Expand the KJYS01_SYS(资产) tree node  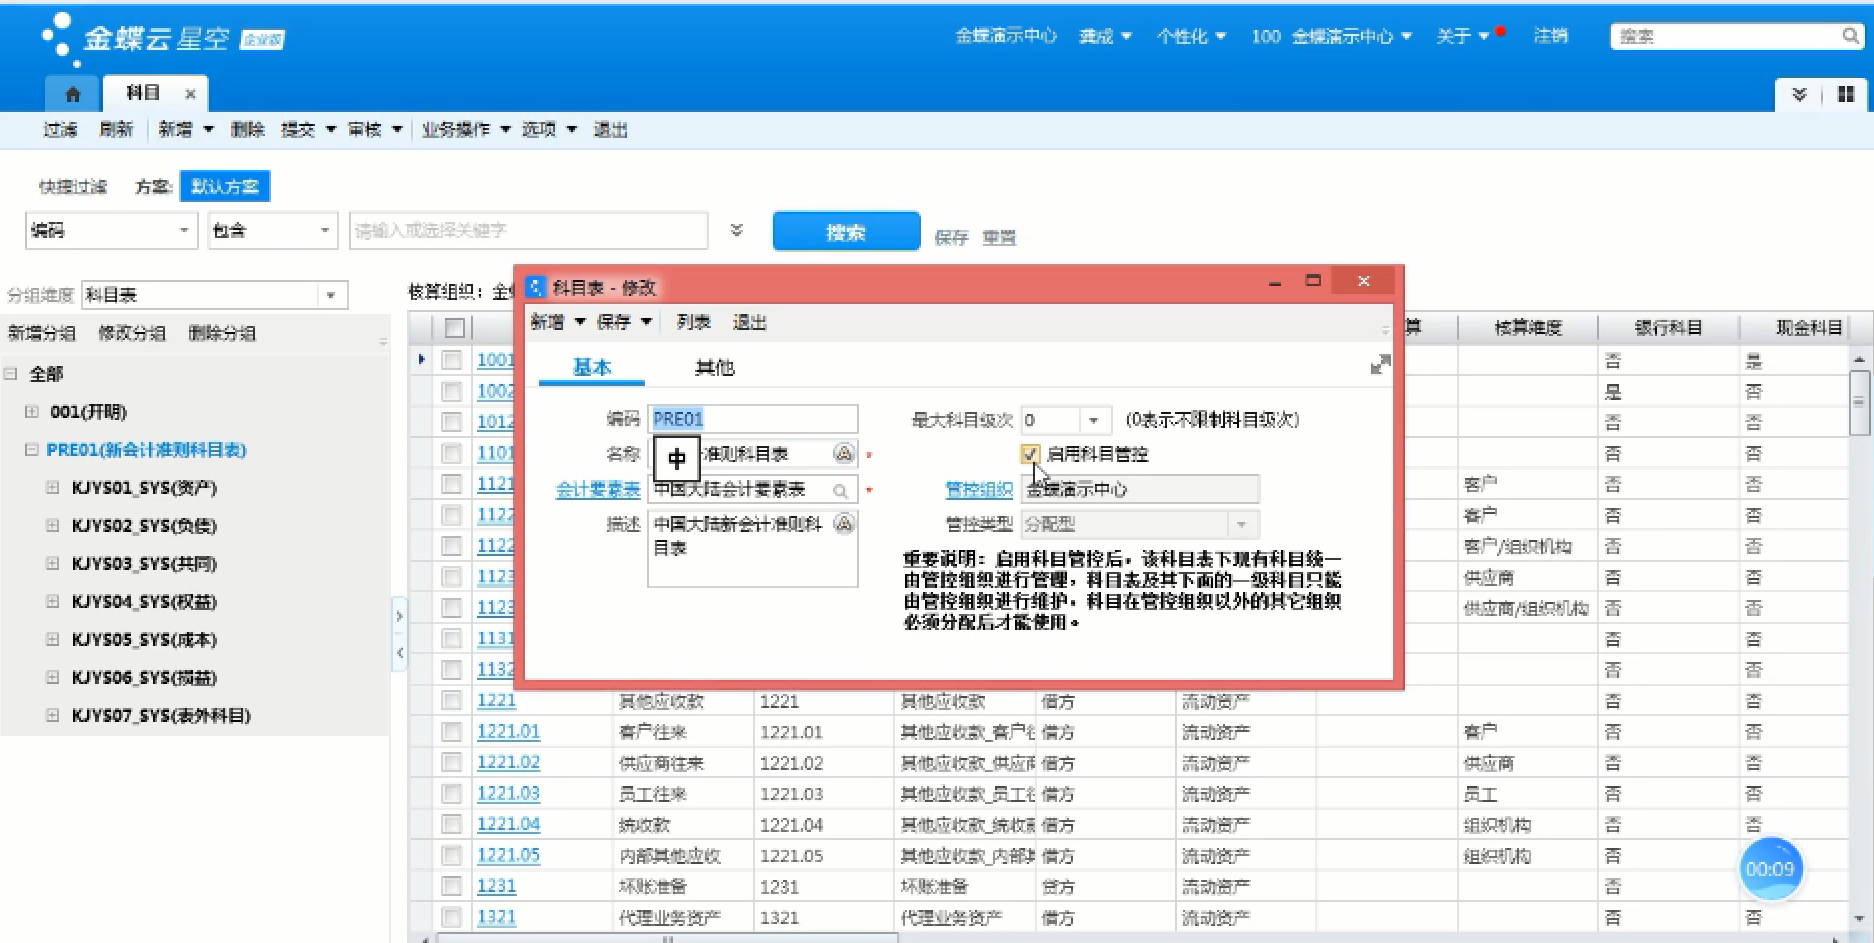tap(53, 488)
